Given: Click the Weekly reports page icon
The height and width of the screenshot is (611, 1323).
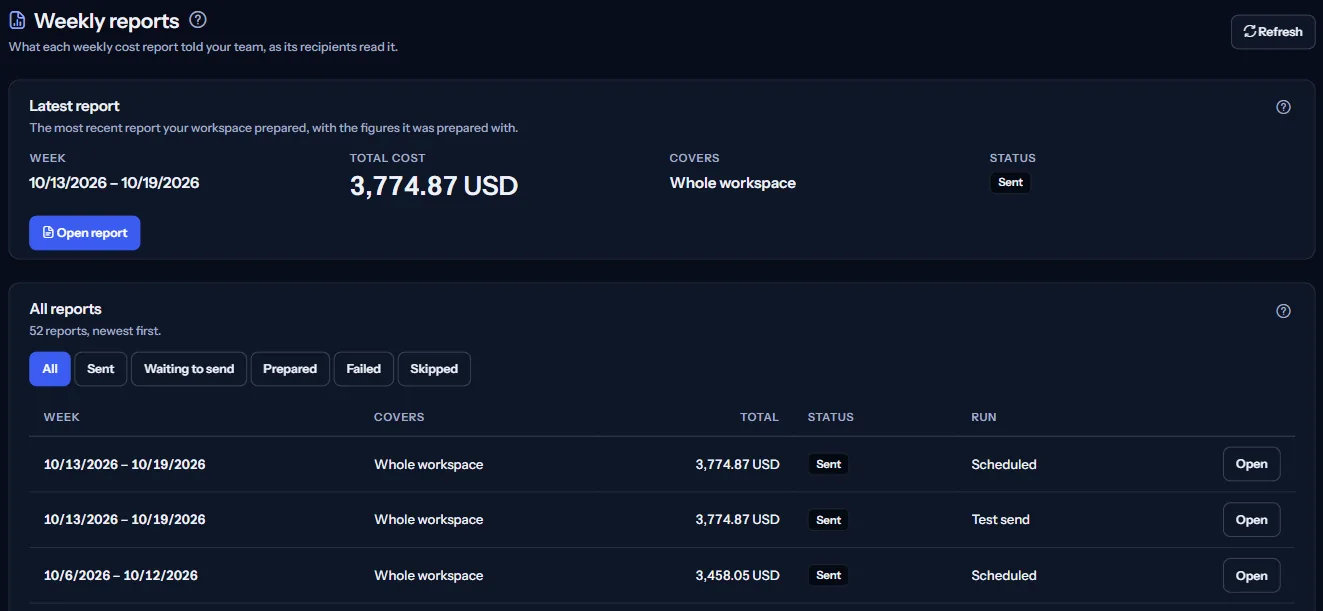Looking at the screenshot, I should coord(17,20).
